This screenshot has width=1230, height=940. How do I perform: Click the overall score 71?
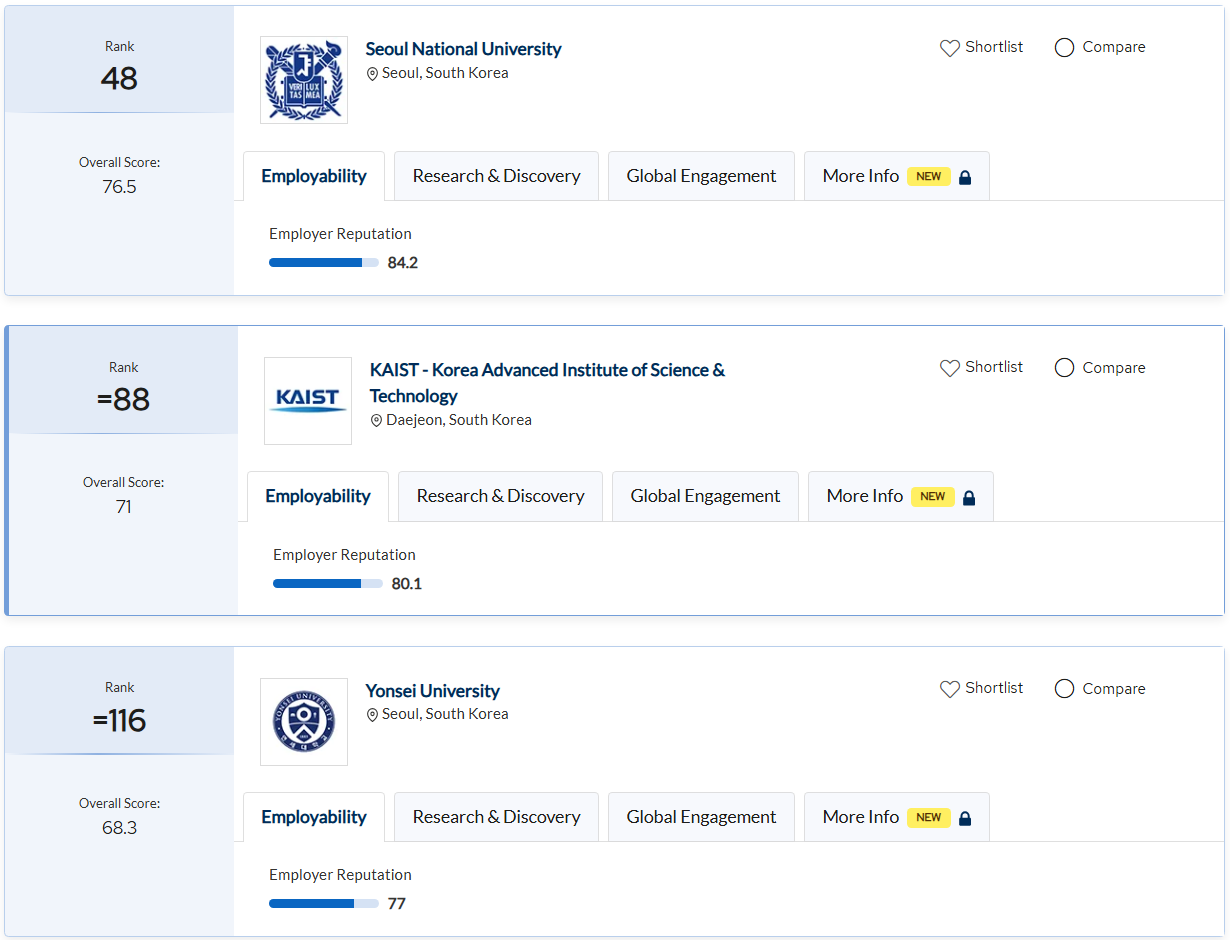[123, 507]
